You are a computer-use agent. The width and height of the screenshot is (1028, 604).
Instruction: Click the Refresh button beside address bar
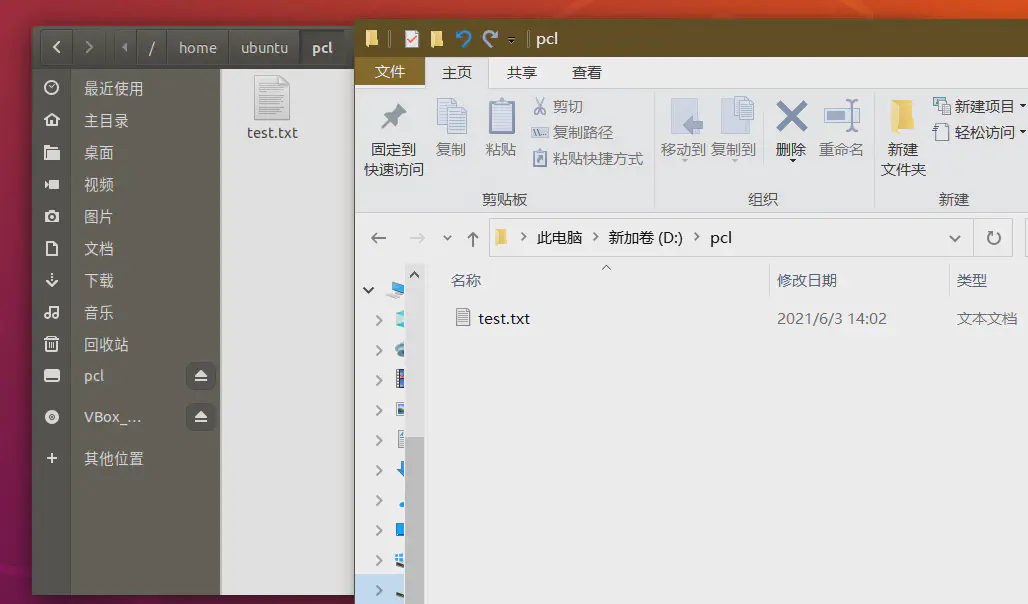(993, 238)
